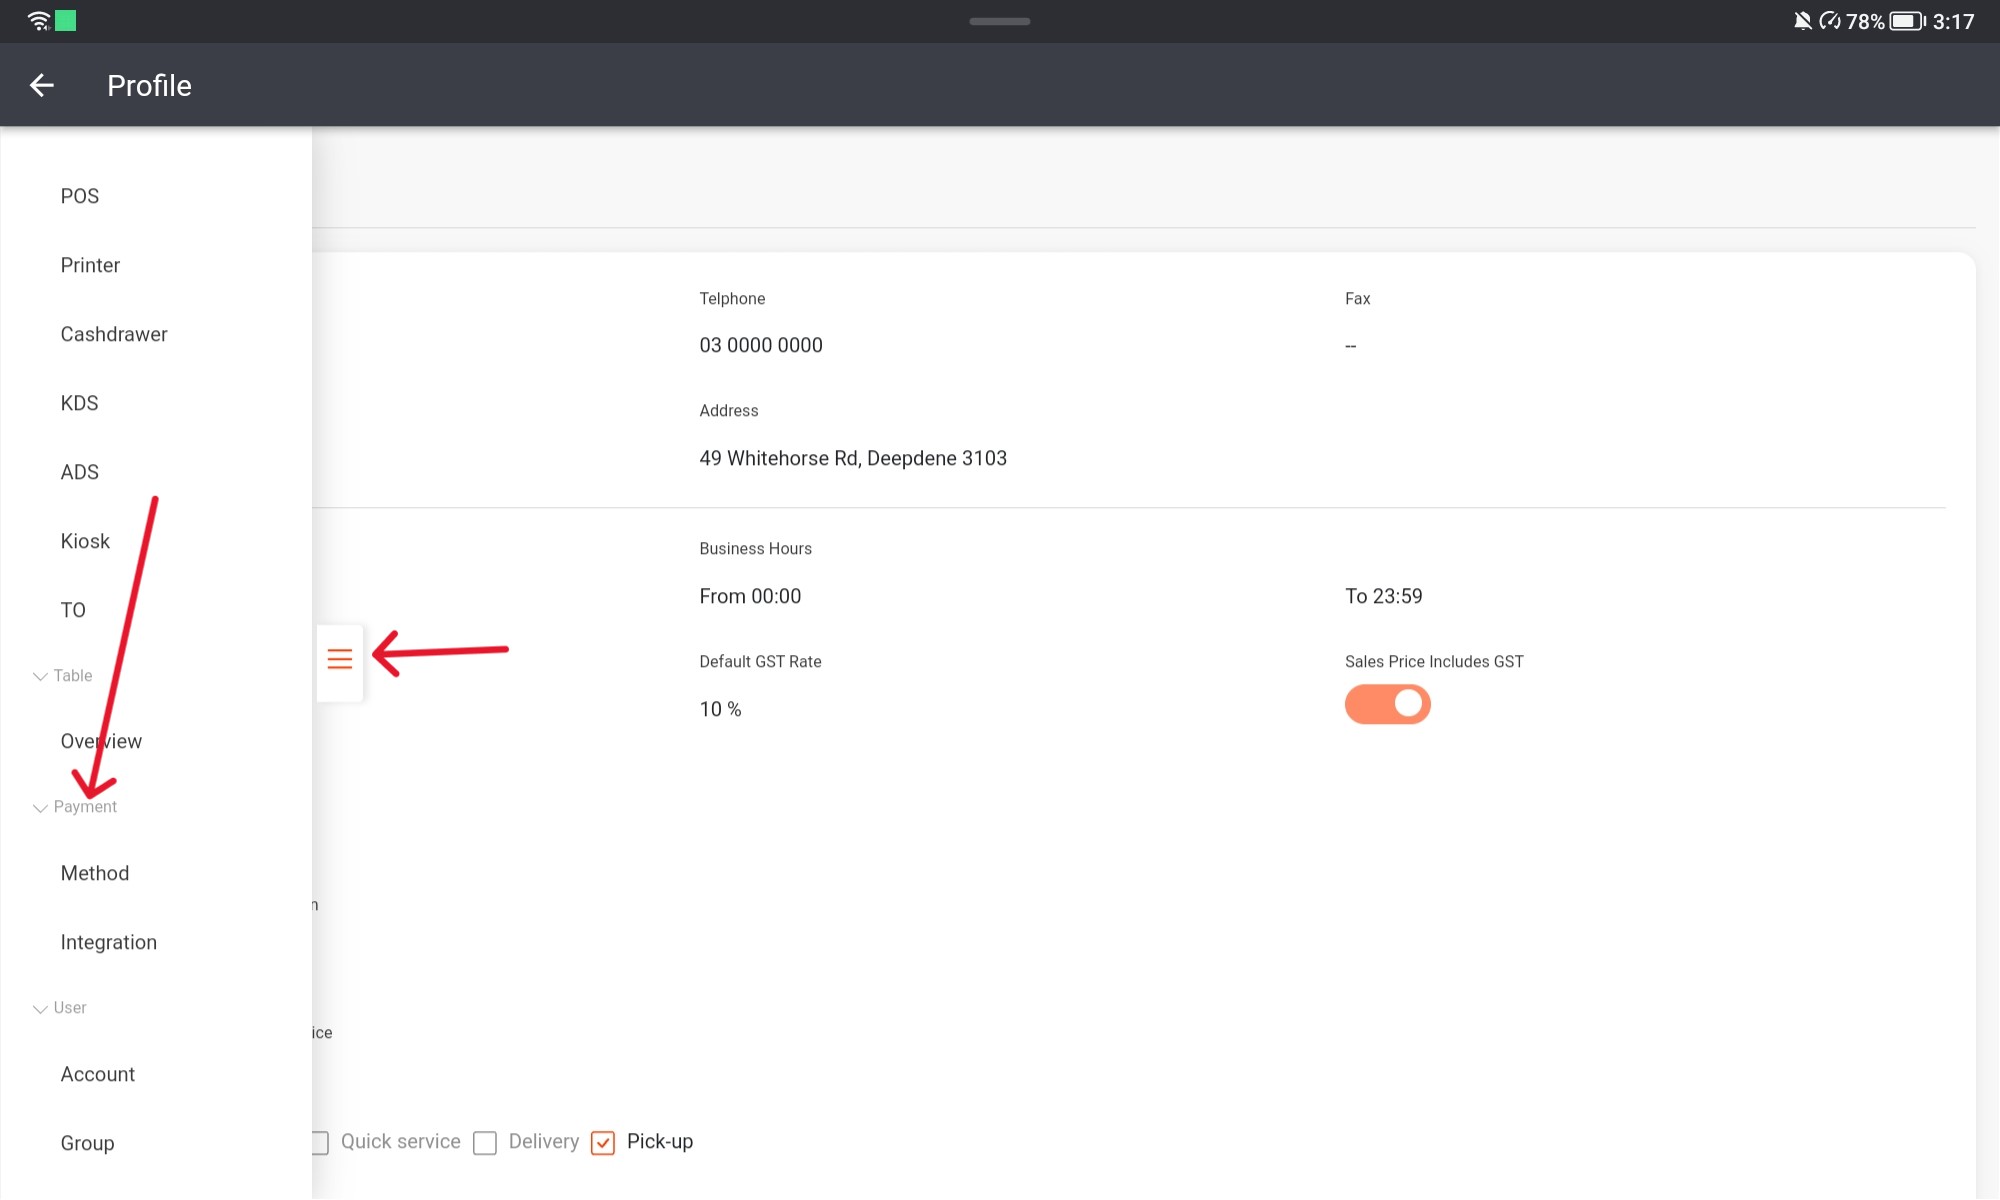Image resolution: width=2000 pixels, height=1200 pixels.
Task: Select the Account option under User
Action: [98, 1073]
